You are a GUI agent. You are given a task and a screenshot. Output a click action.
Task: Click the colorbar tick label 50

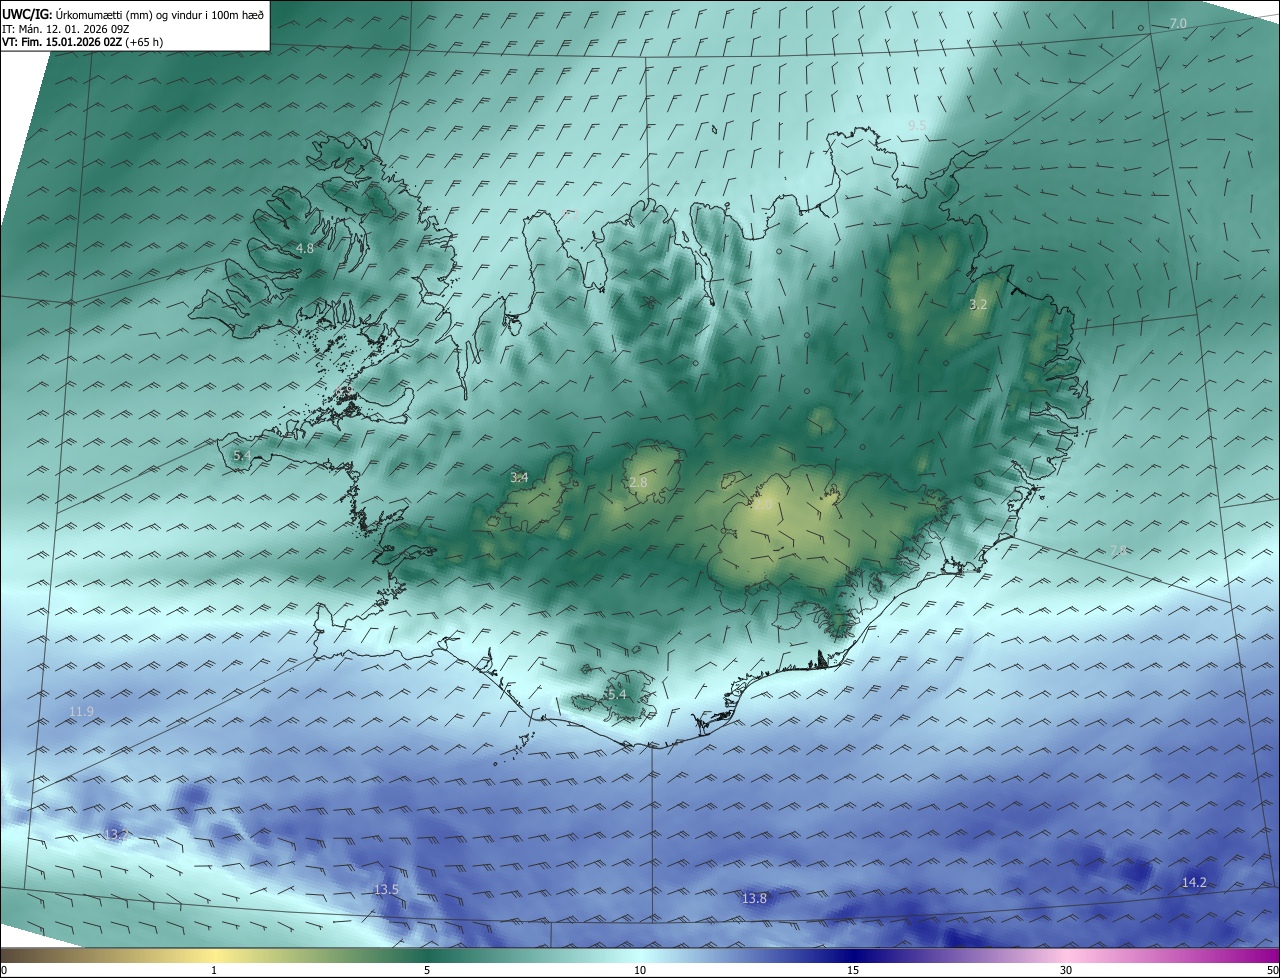point(1272,970)
